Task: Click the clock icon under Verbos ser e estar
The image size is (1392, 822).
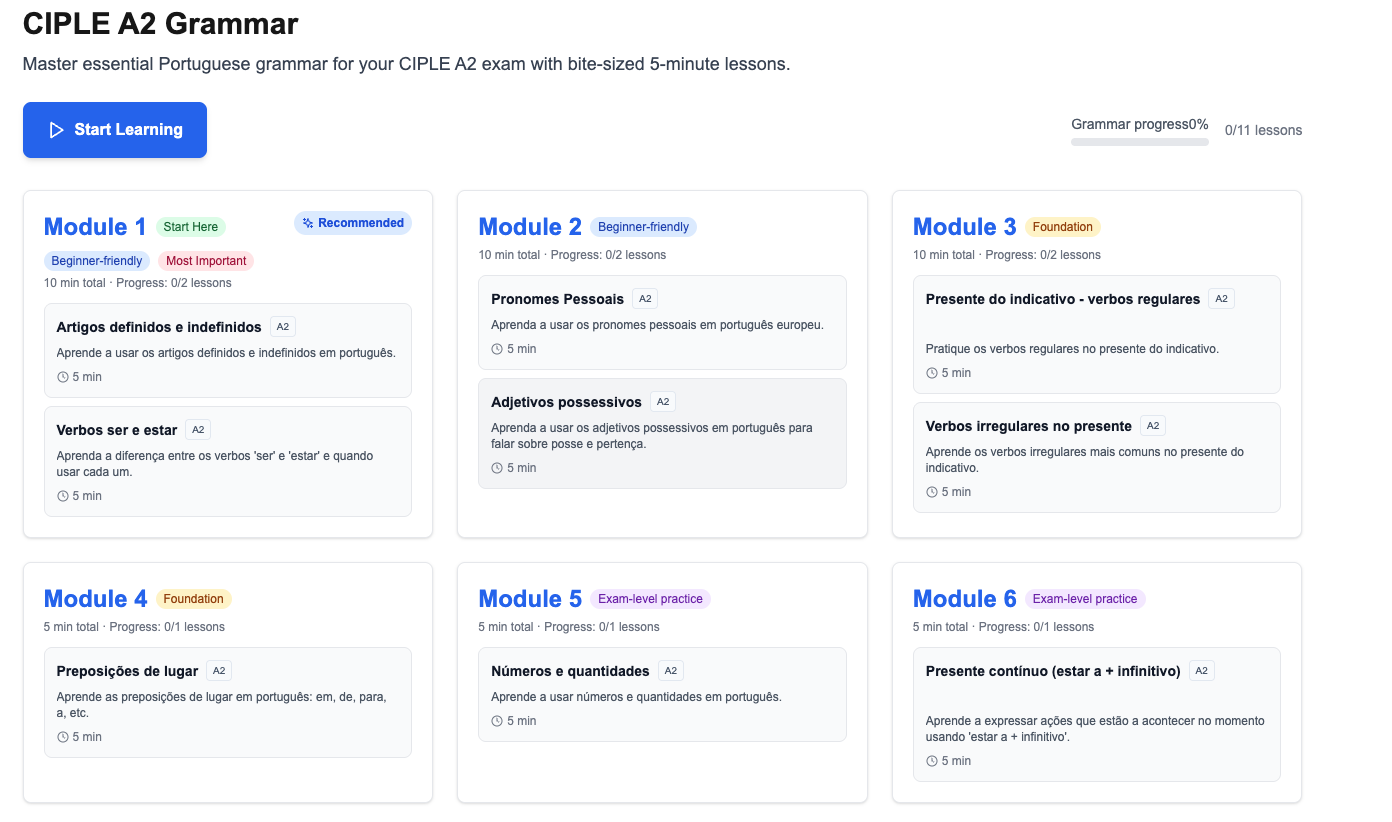Action: click(x=63, y=496)
